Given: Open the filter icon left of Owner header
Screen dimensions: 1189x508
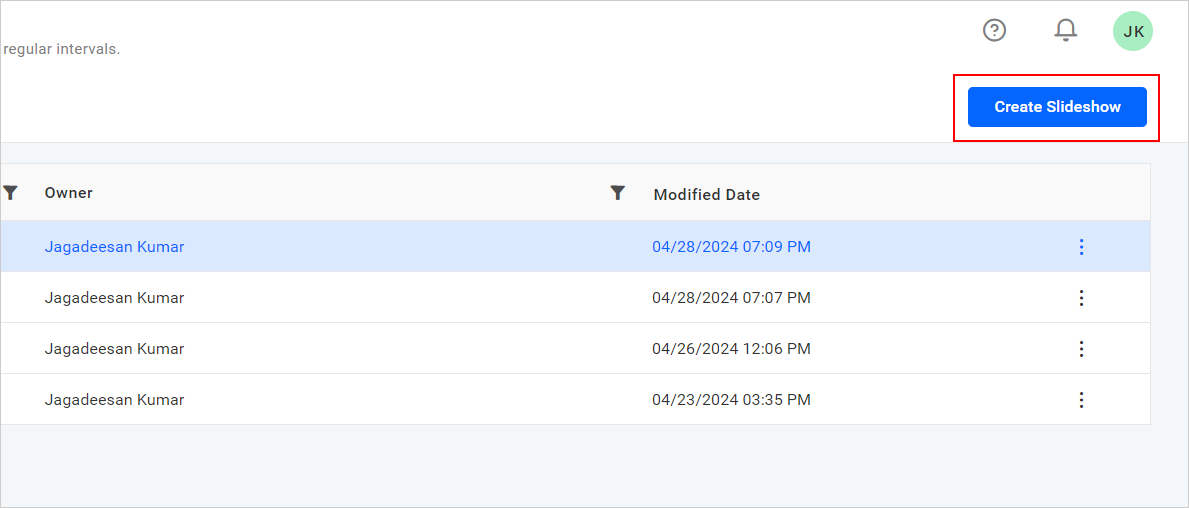Looking at the screenshot, I should [10, 193].
